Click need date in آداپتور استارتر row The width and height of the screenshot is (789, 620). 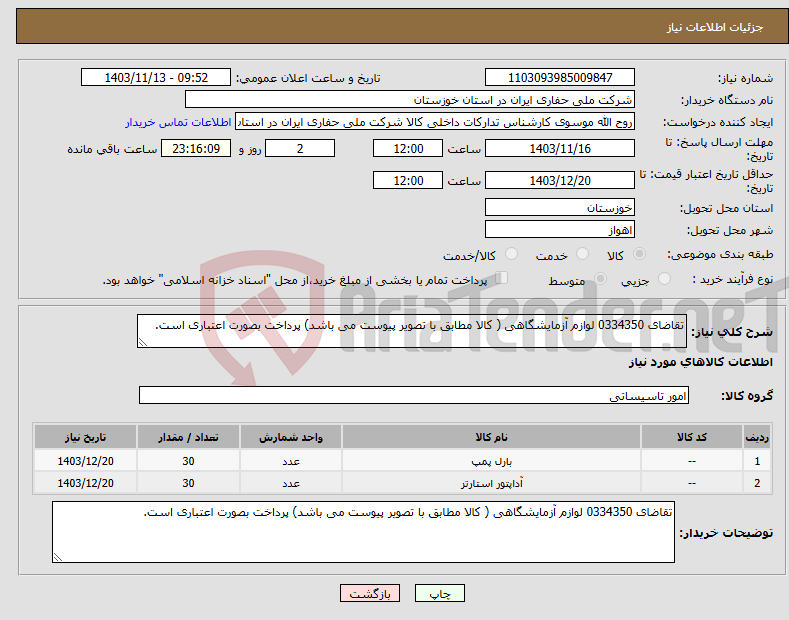pos(86,483)
